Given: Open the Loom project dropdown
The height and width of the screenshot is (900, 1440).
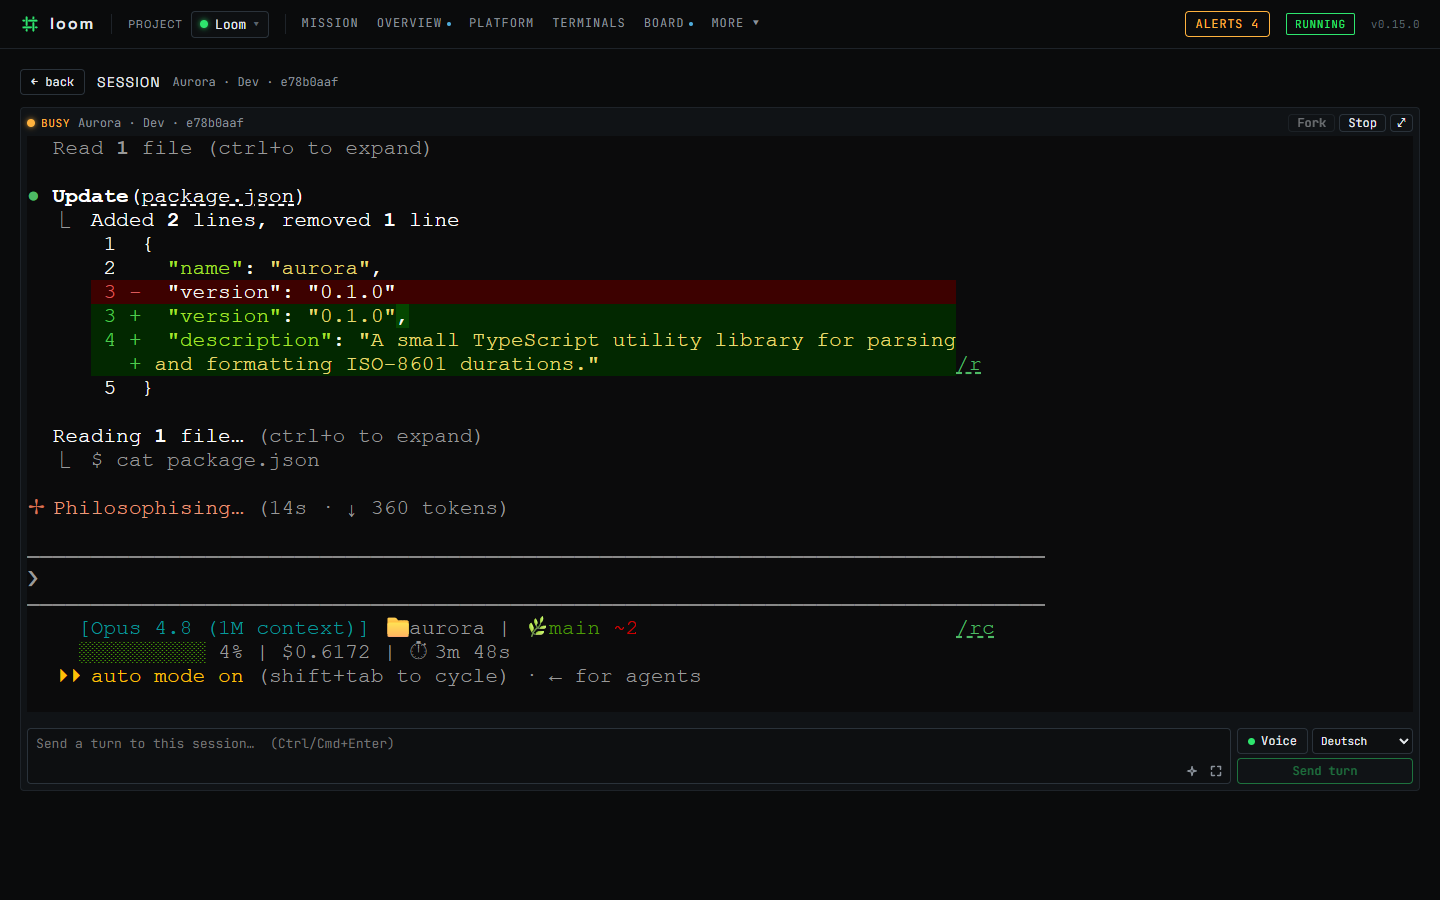Looking at the screenshot, I should (x=230, y=24).
